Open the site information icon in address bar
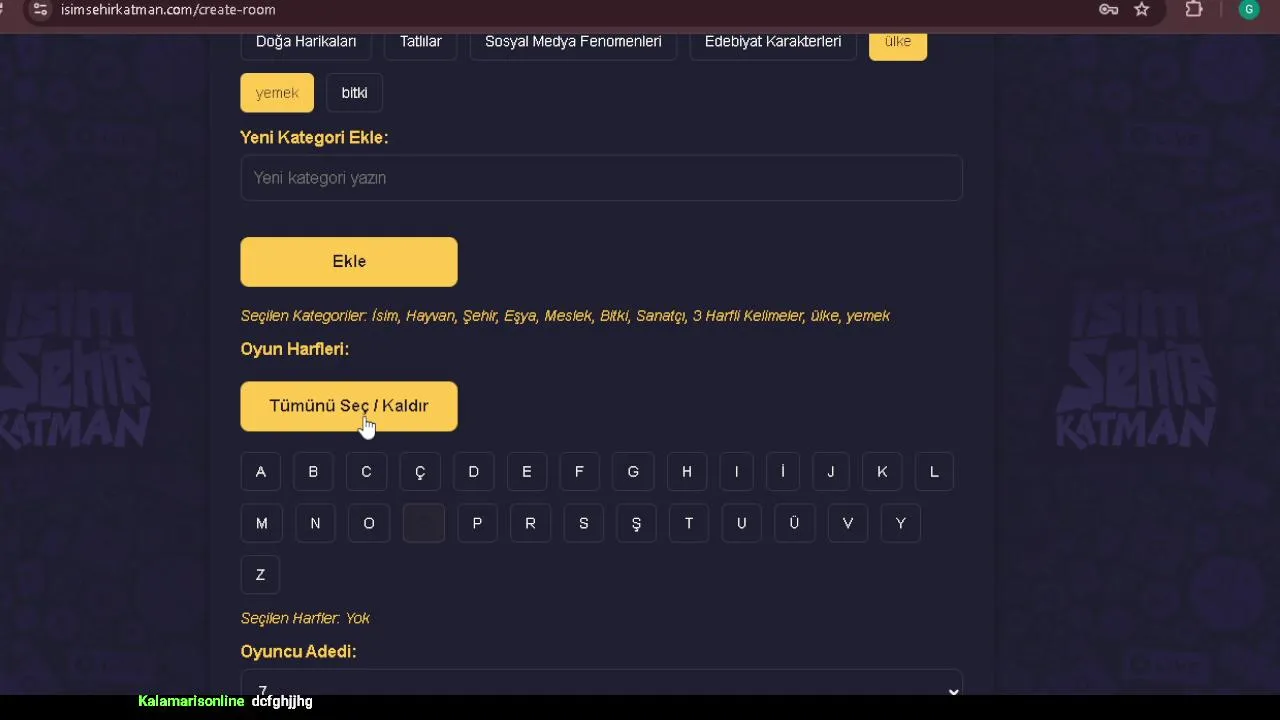Image resolution: width=1280 pixels, height=720 pixels. (x=39, y=9)
